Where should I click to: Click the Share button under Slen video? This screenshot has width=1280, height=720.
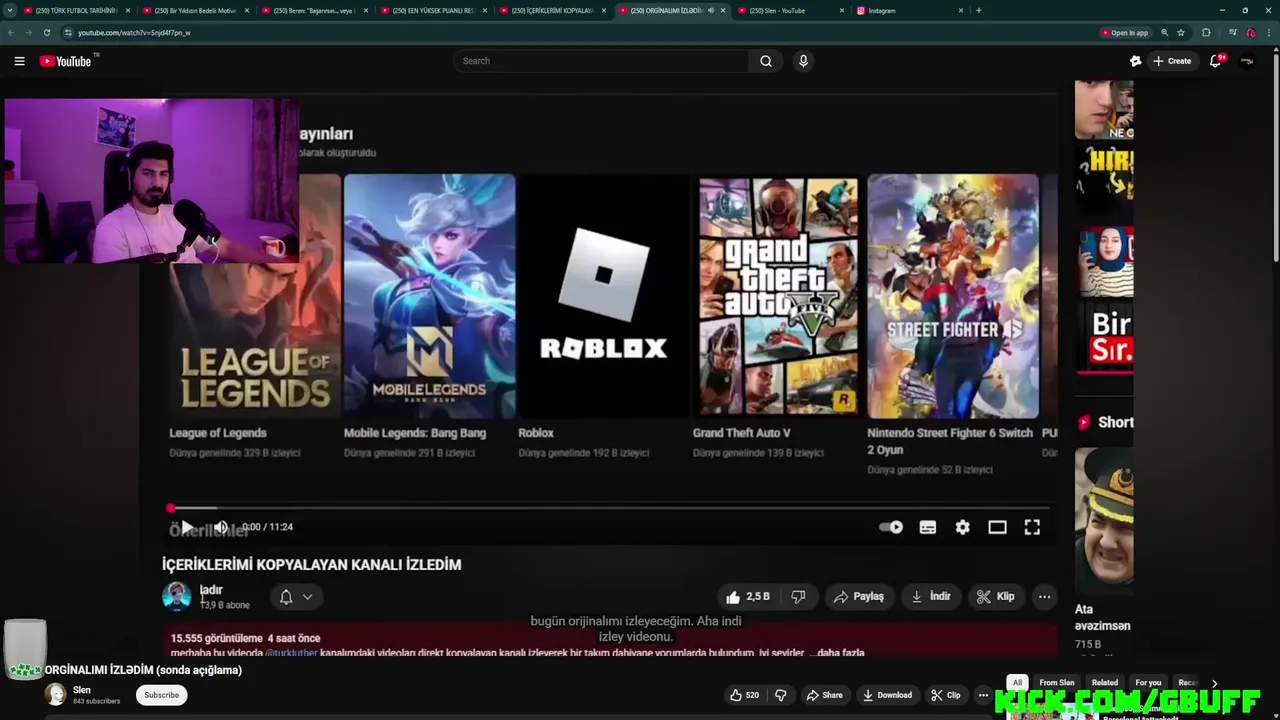[825, 695]
